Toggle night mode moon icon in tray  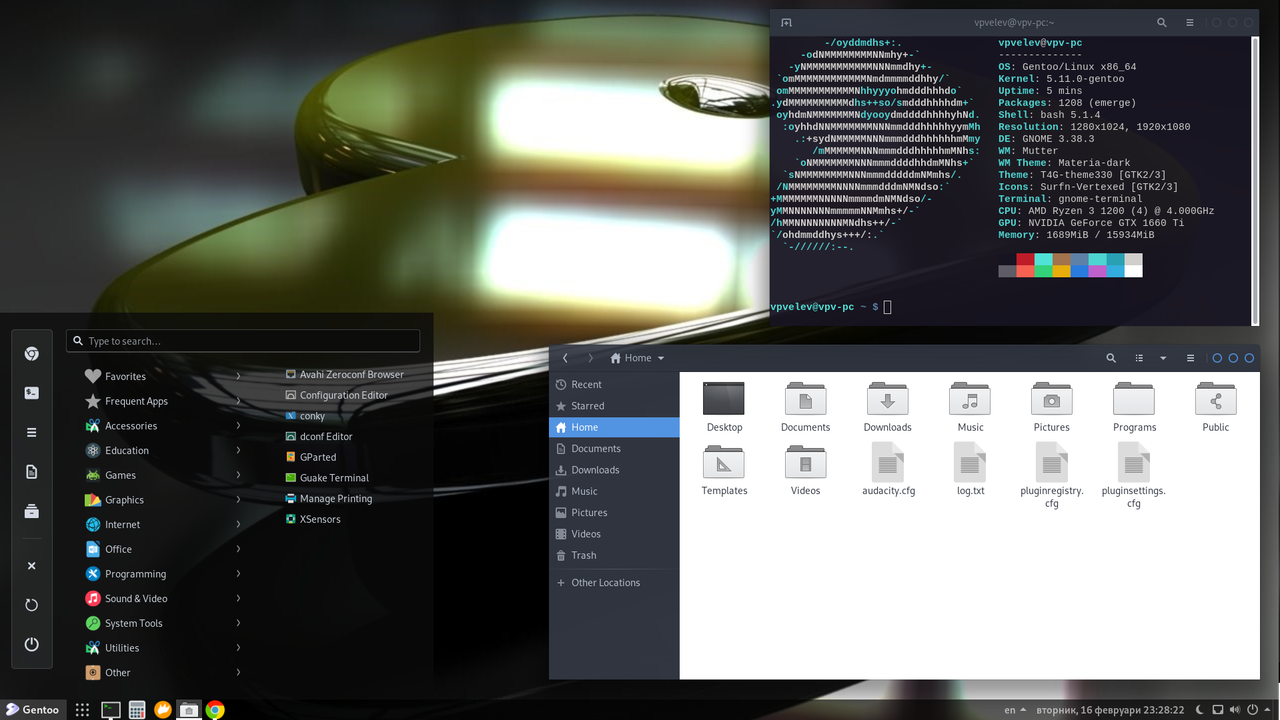1199,710
